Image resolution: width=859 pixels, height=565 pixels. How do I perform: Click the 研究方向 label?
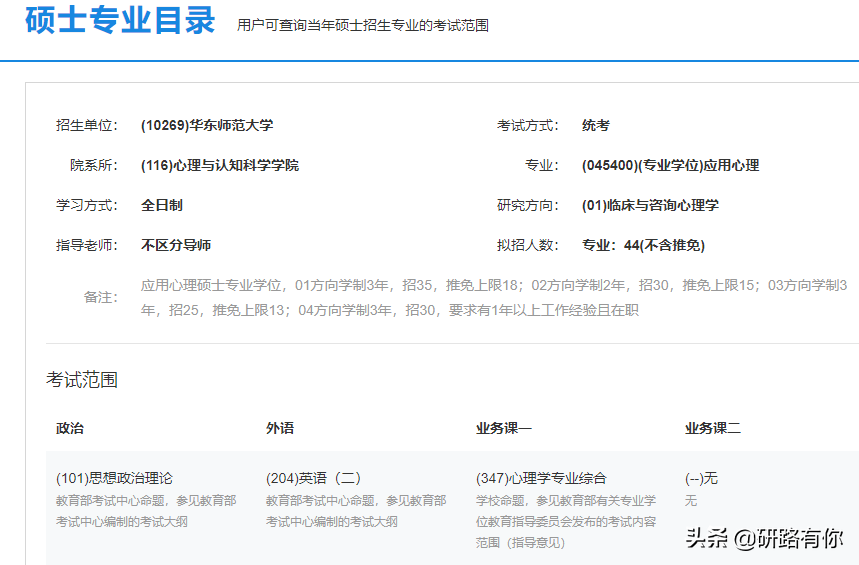[528, 206]
